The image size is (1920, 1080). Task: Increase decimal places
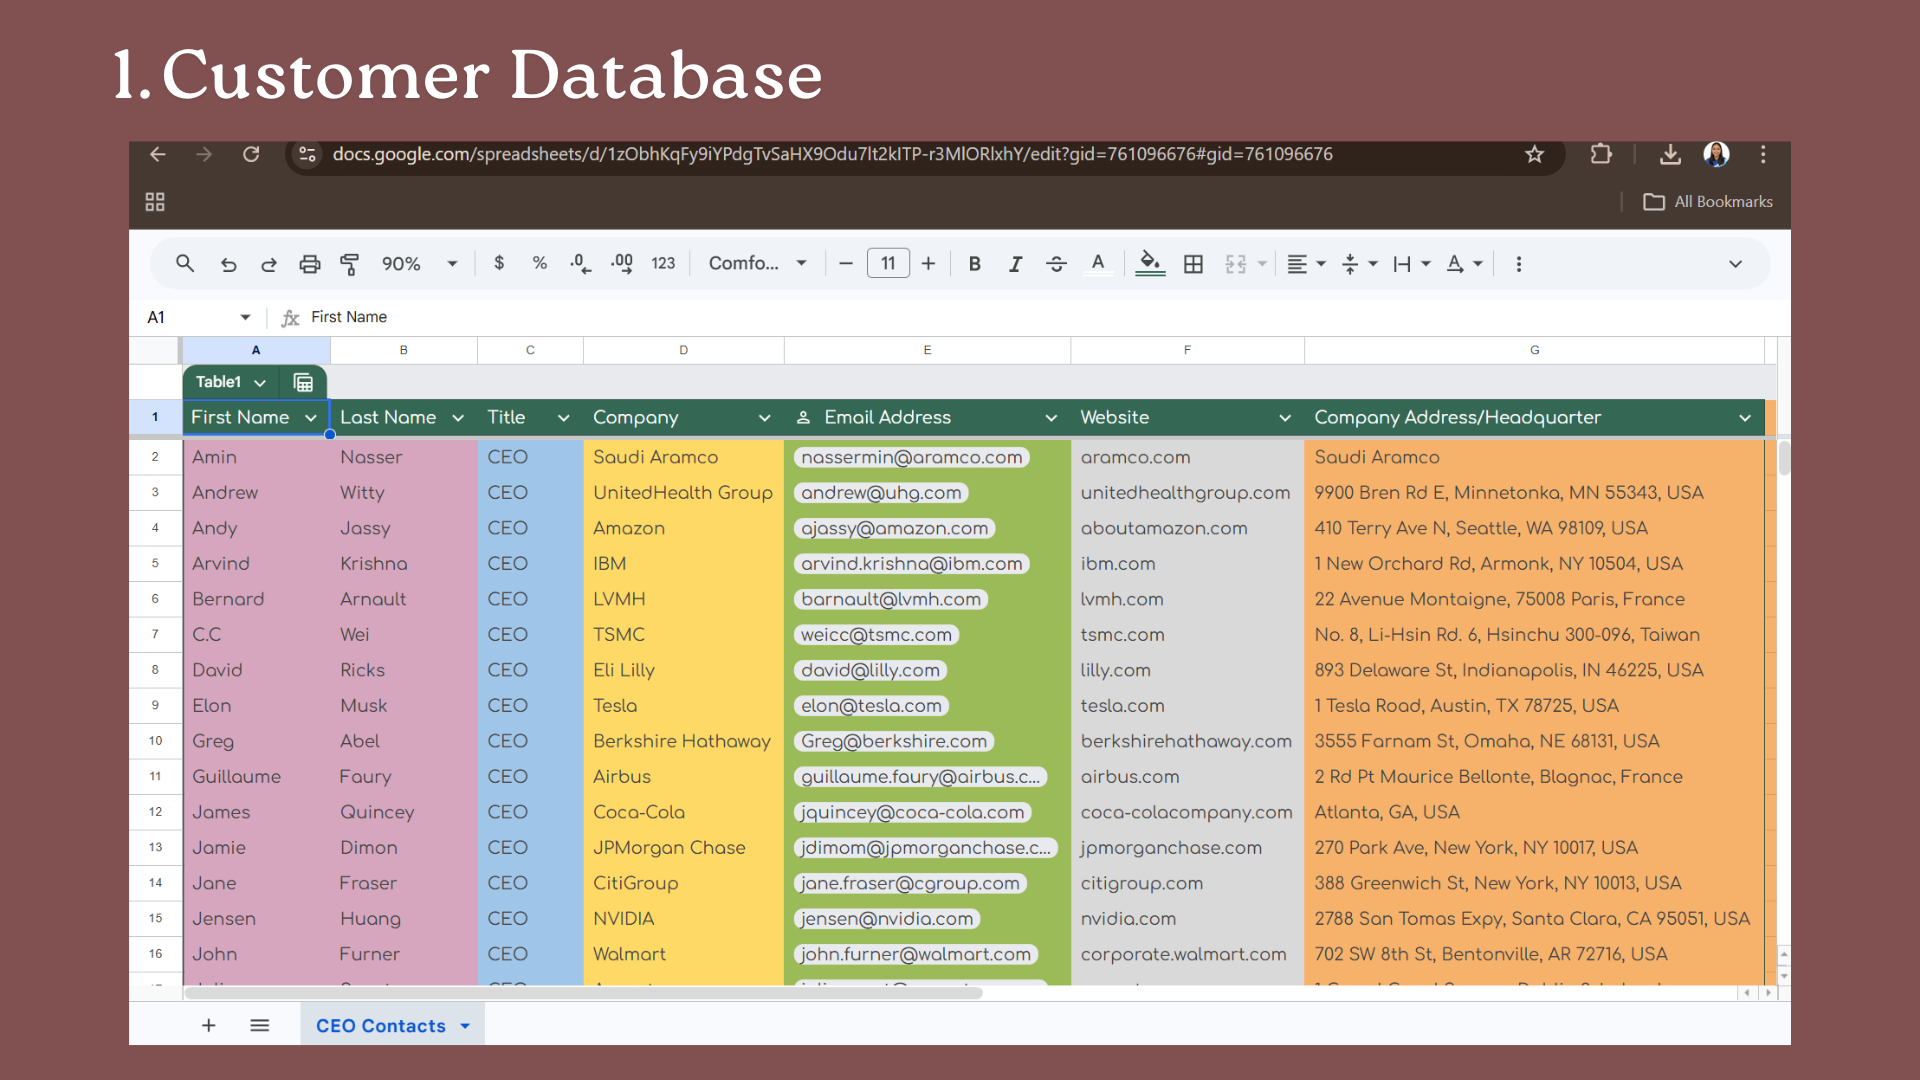pyautogui.click(x=622, y=263)
